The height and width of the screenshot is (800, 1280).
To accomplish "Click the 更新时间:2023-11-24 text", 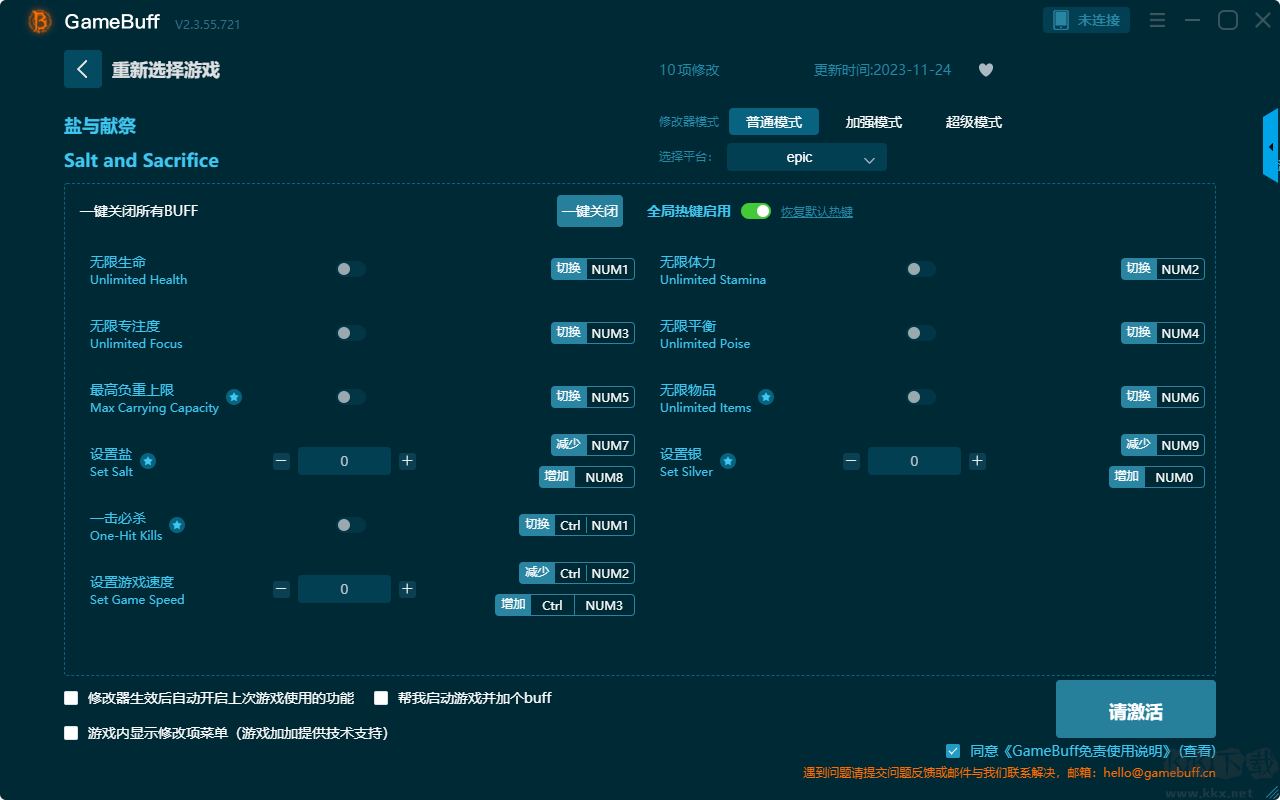I will (x=883, y=70).
